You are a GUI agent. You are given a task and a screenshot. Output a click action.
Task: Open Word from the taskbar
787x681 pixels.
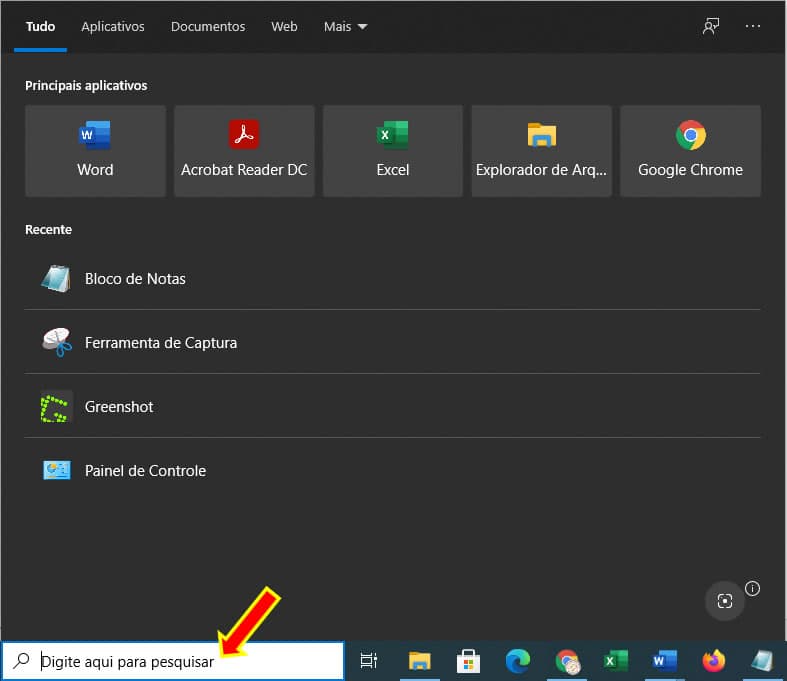pos(665,661)
